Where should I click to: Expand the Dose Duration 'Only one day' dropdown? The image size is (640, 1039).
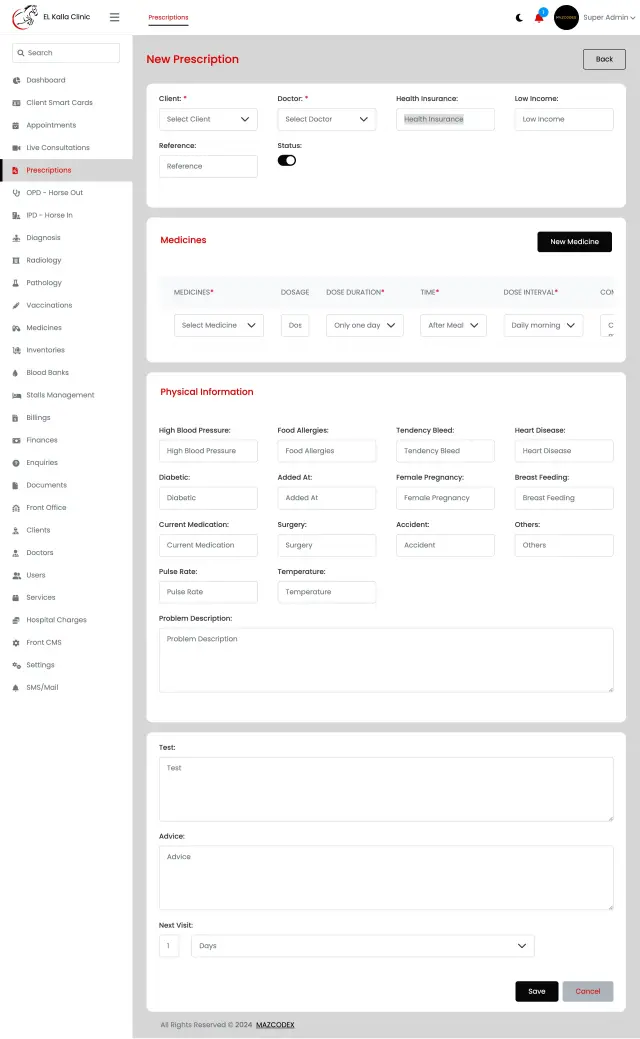(x=364, y=325)
